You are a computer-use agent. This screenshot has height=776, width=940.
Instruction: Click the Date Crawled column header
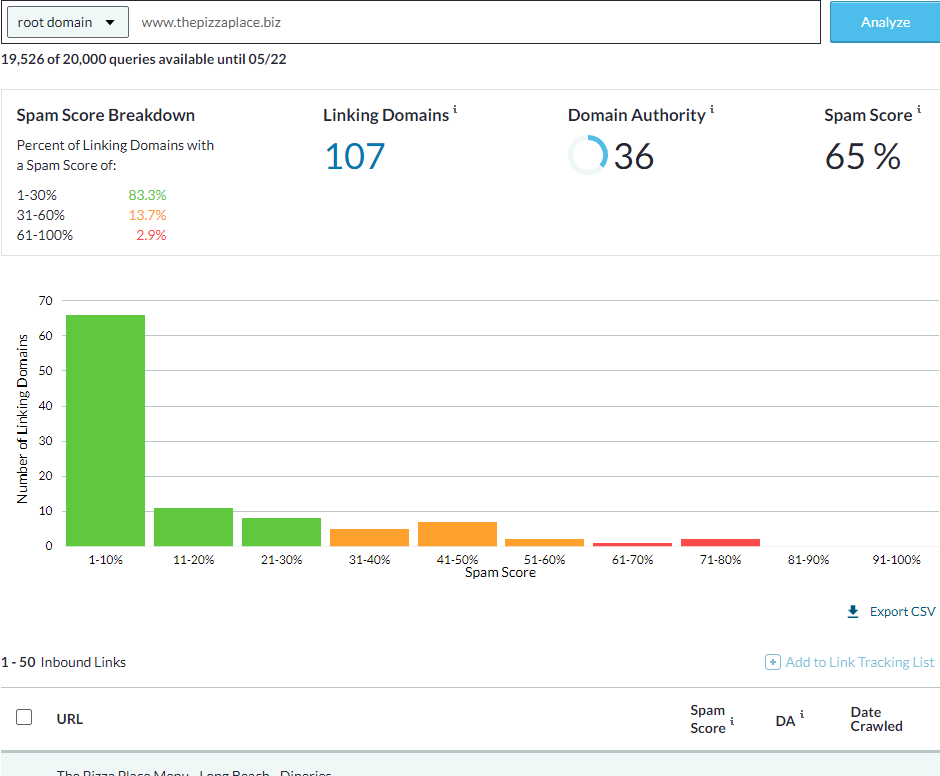[x=876, y=719]
